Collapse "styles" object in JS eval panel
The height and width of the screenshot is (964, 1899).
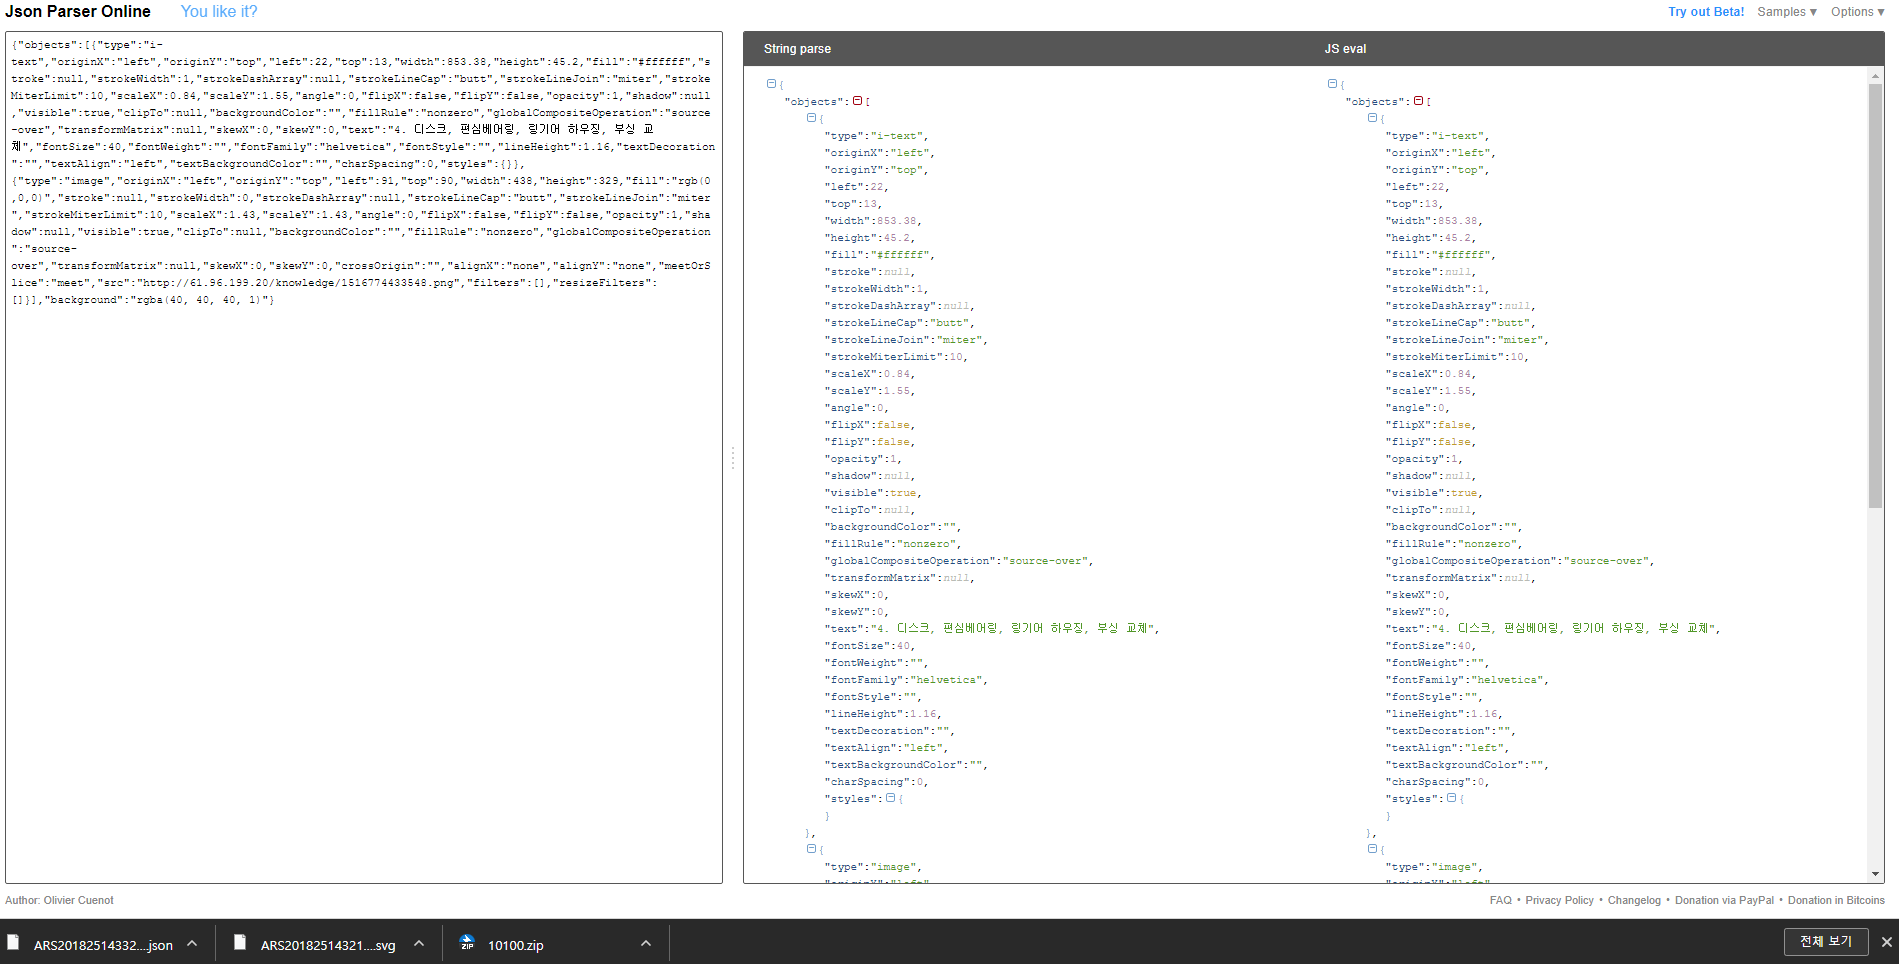(1451, 798)
